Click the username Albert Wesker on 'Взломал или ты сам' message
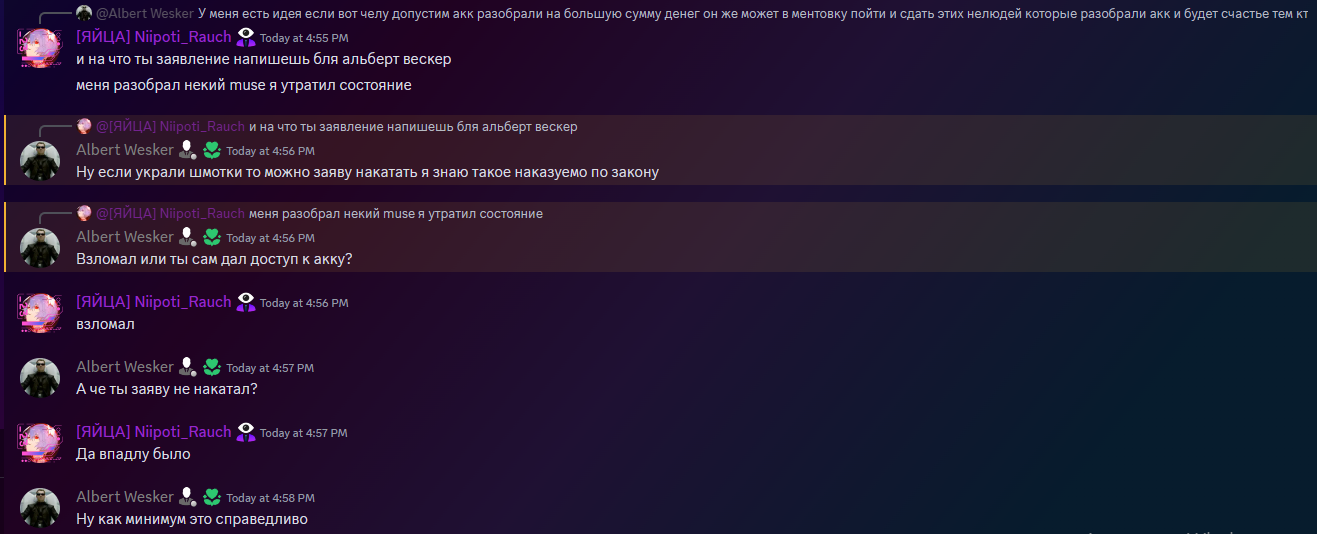 [125, 237]
